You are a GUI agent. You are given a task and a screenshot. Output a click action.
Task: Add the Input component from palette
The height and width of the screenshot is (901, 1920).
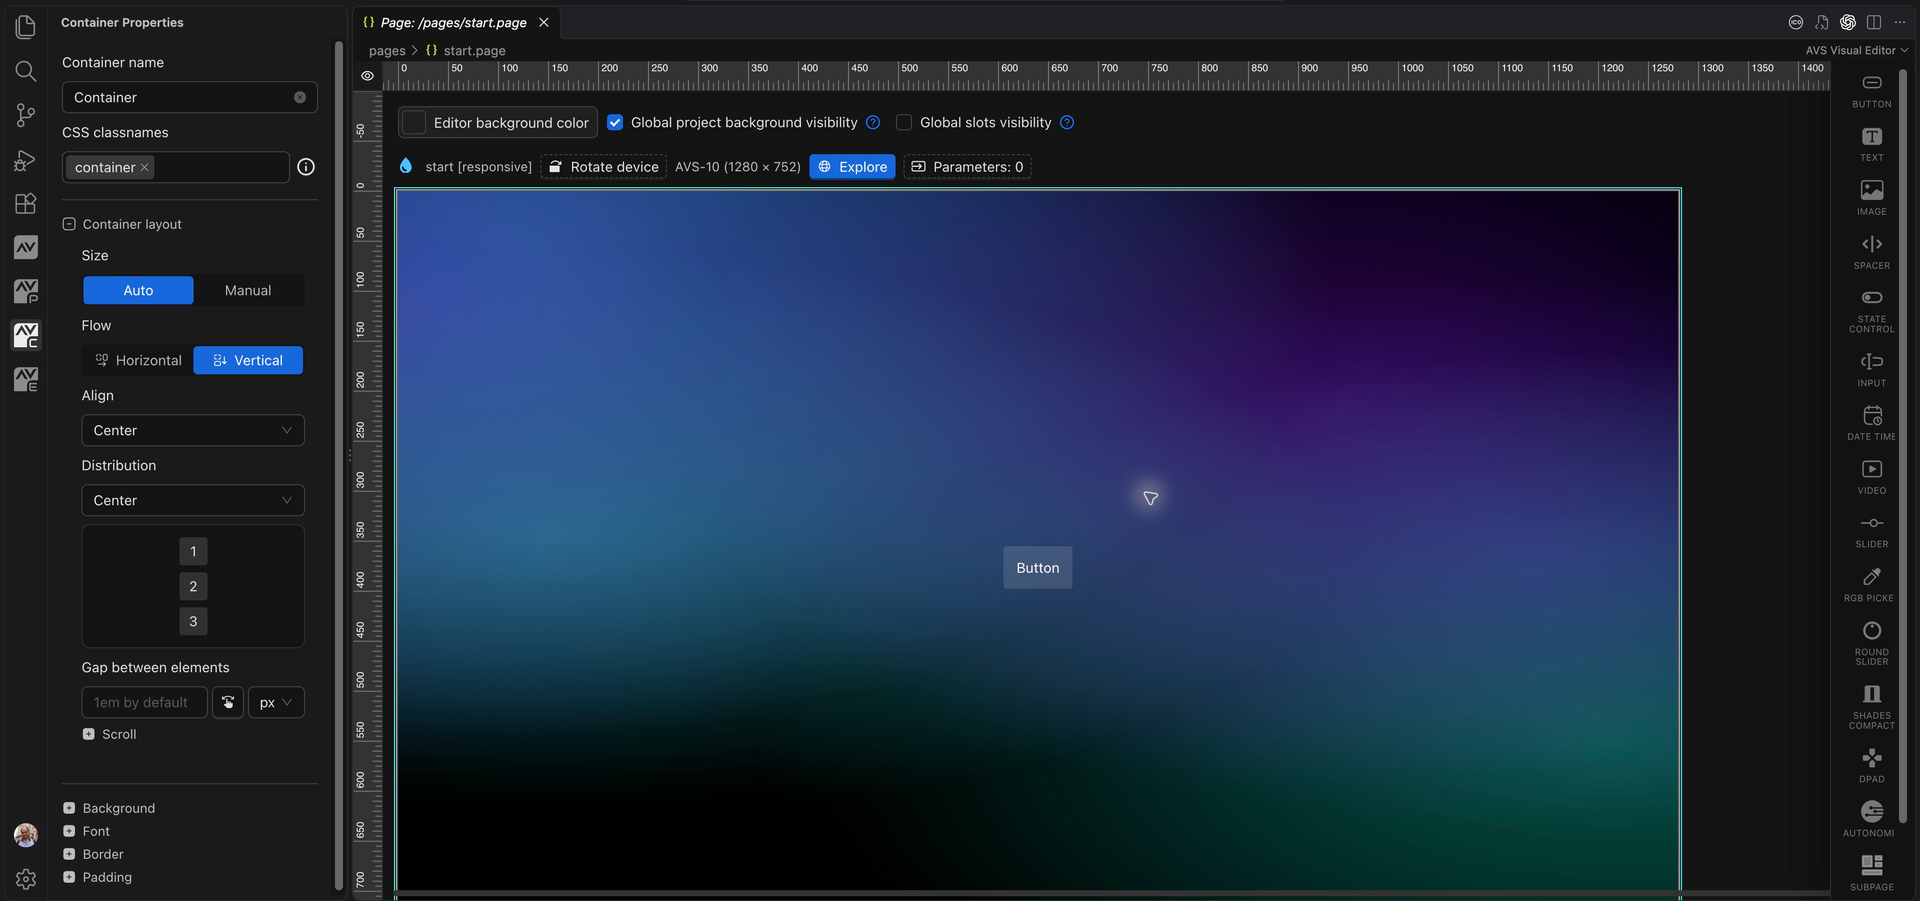(1872, 369)
